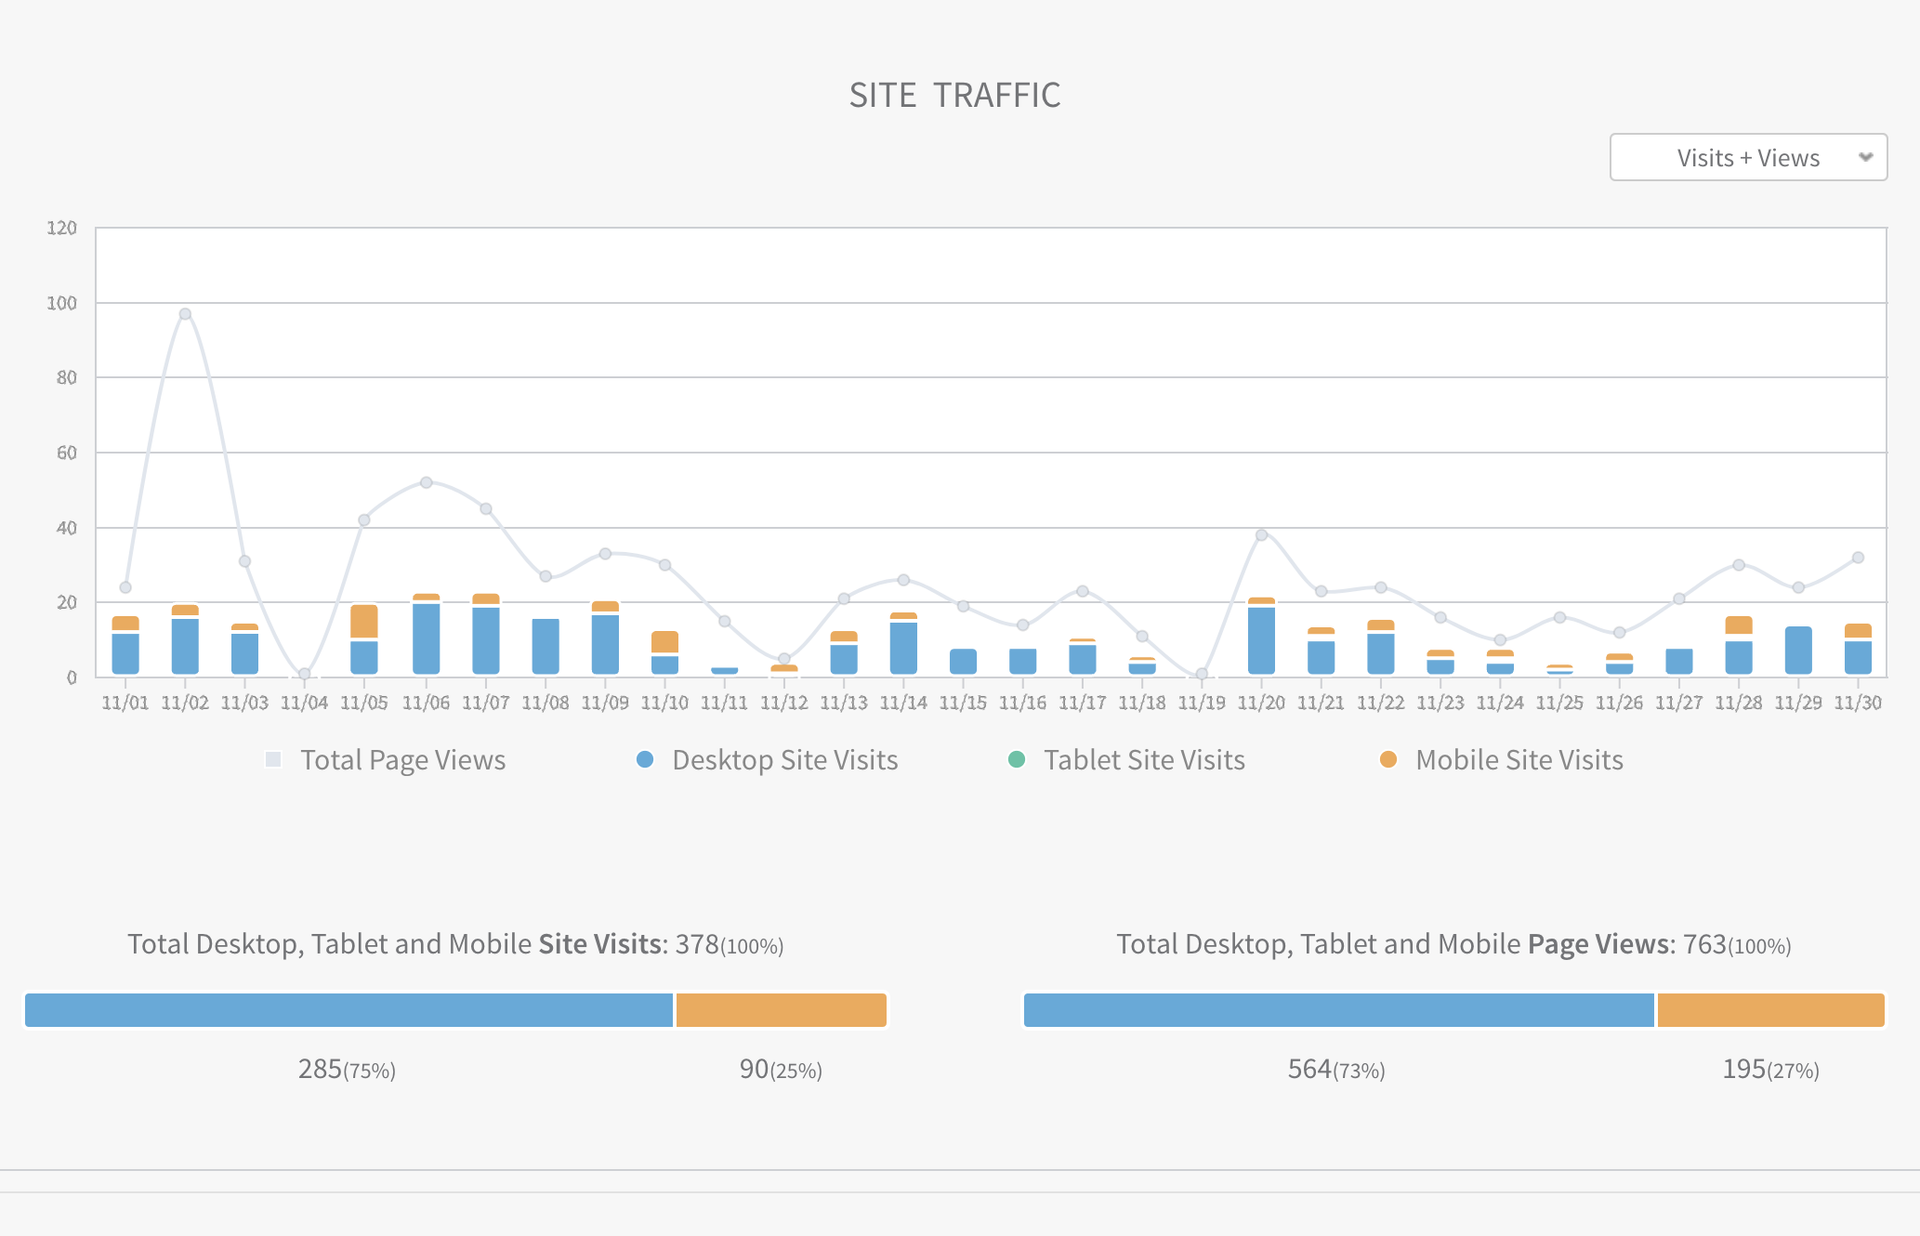
Task: Click the orange mobile segment of Site Visits bar
Action: click(x=781, y=1010)
